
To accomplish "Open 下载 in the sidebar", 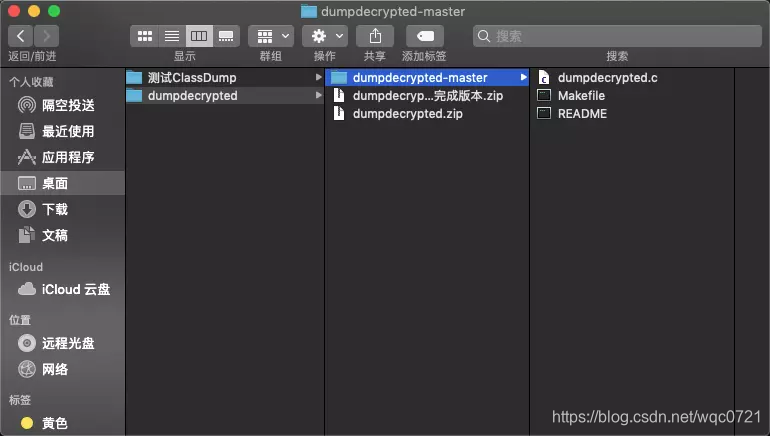I will pyautogui.click(x=63, y=209).
